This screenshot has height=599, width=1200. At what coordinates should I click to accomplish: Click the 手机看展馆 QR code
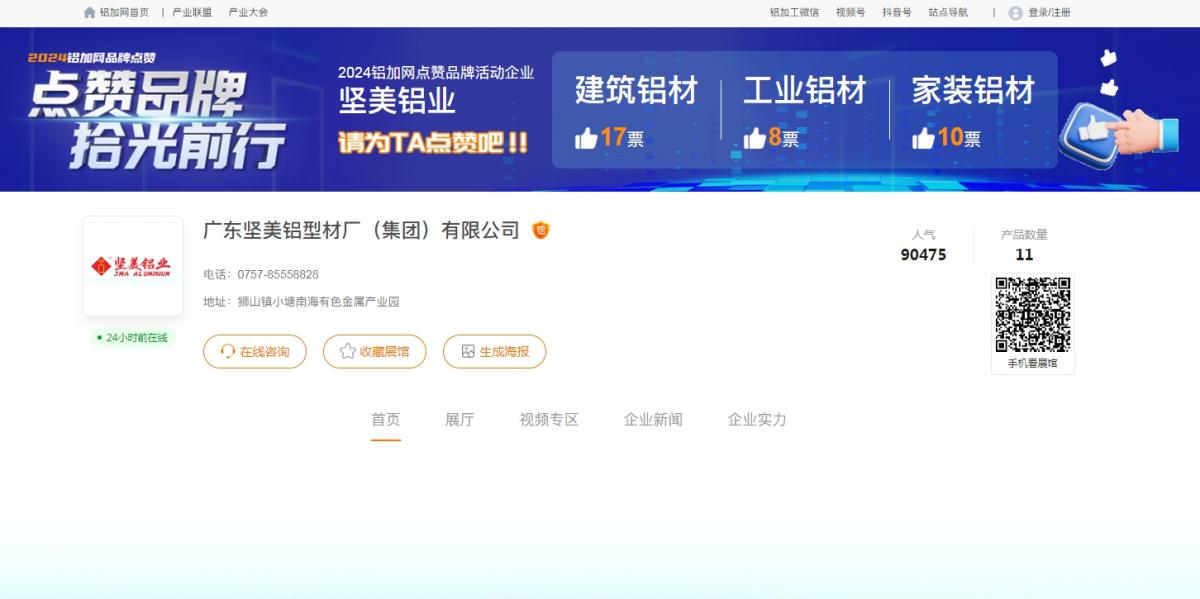pyautogui.click(x=1033, y=315)
